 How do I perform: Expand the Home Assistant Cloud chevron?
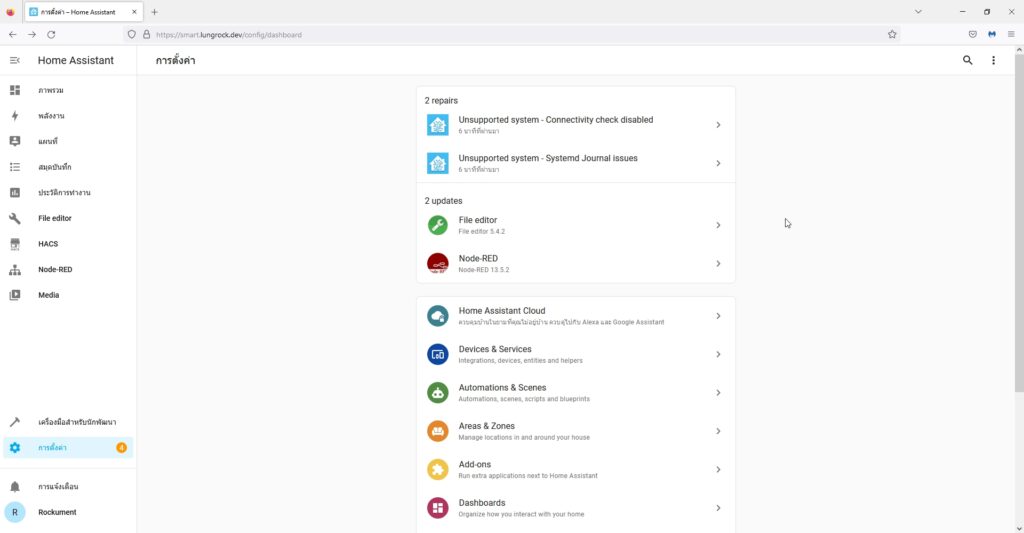(x=718, y=316)
